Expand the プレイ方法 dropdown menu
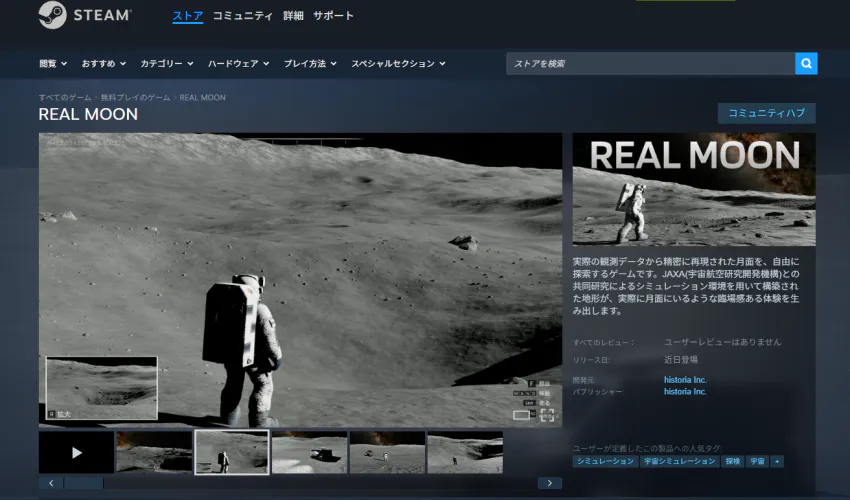 [x=309, y=64]
